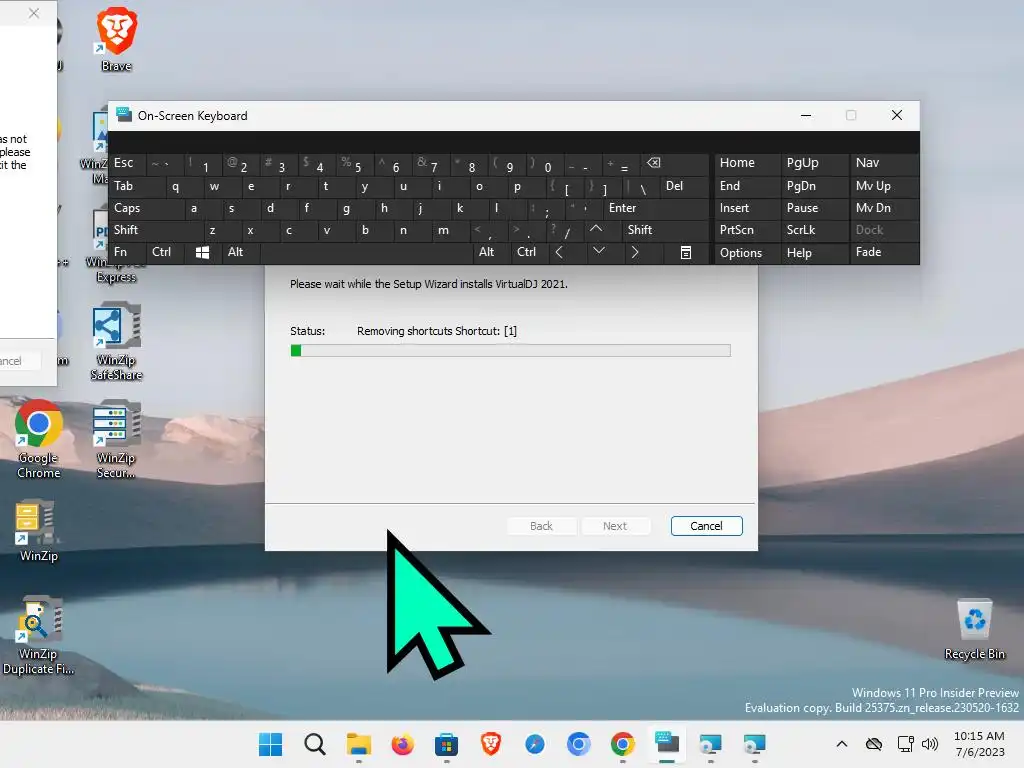Open Brave browser from the taskbar

[x=490, y=744]
